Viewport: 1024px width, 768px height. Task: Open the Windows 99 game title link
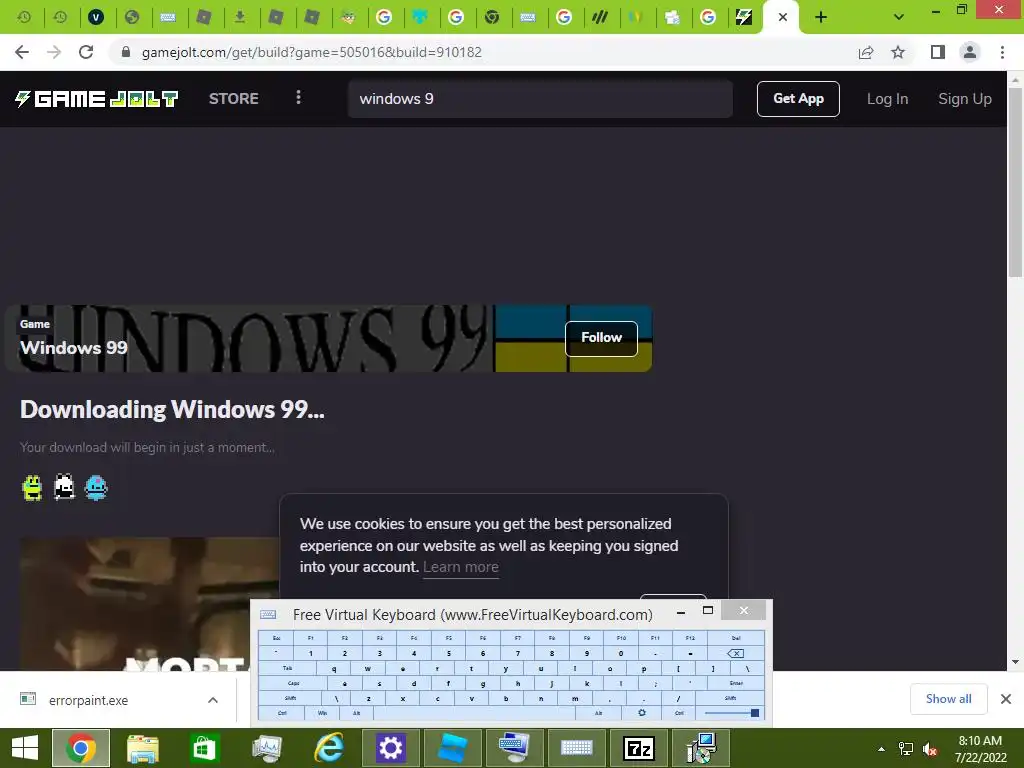click(x=74, y=347)
